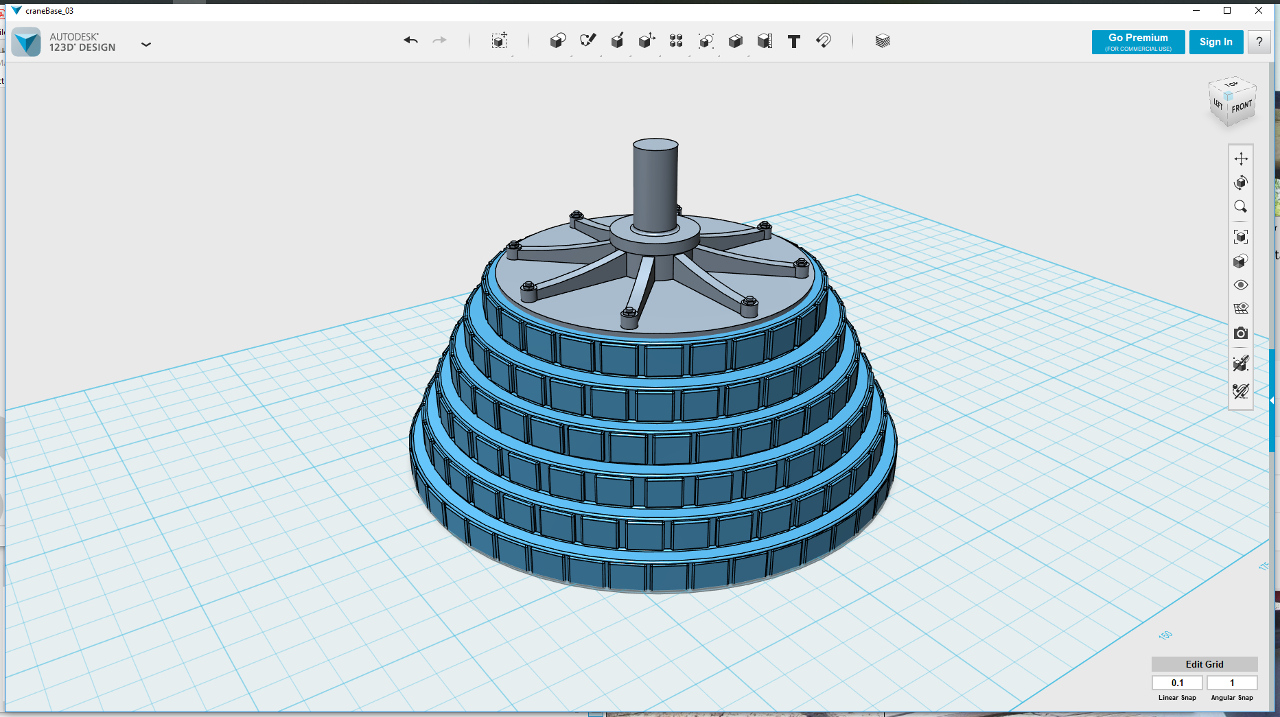Click Edit Grid button
The image size is (1280, 717).
1205,664
